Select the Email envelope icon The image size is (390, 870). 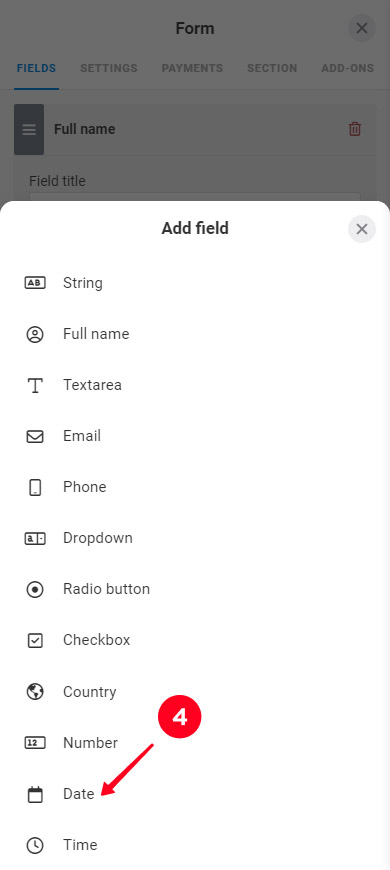[x=35, y=437]
